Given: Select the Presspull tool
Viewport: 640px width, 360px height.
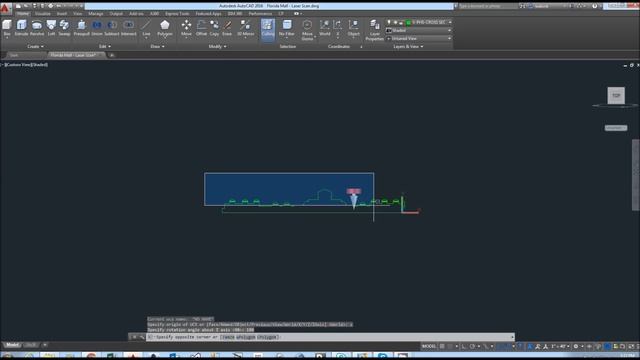Looking at the screenshot, I should [x=81, y=28].
